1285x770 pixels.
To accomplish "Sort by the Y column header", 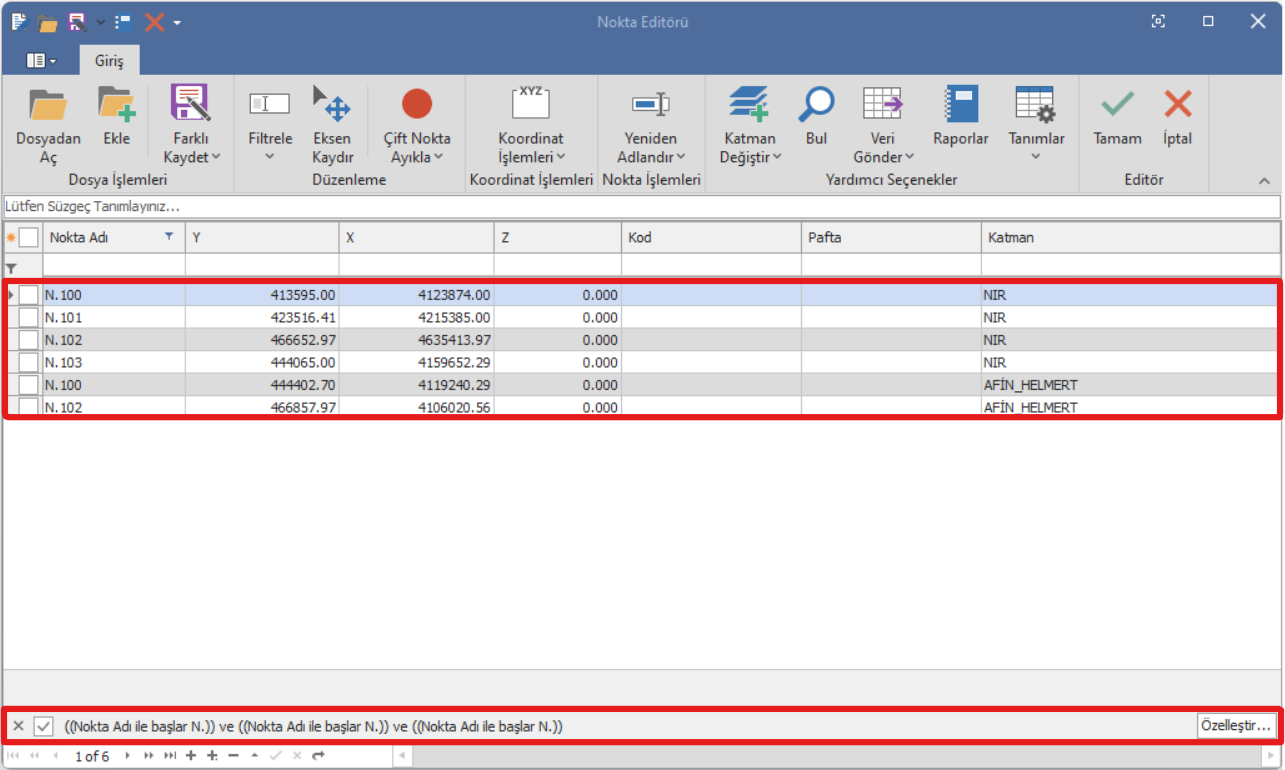I will point(262,237).
